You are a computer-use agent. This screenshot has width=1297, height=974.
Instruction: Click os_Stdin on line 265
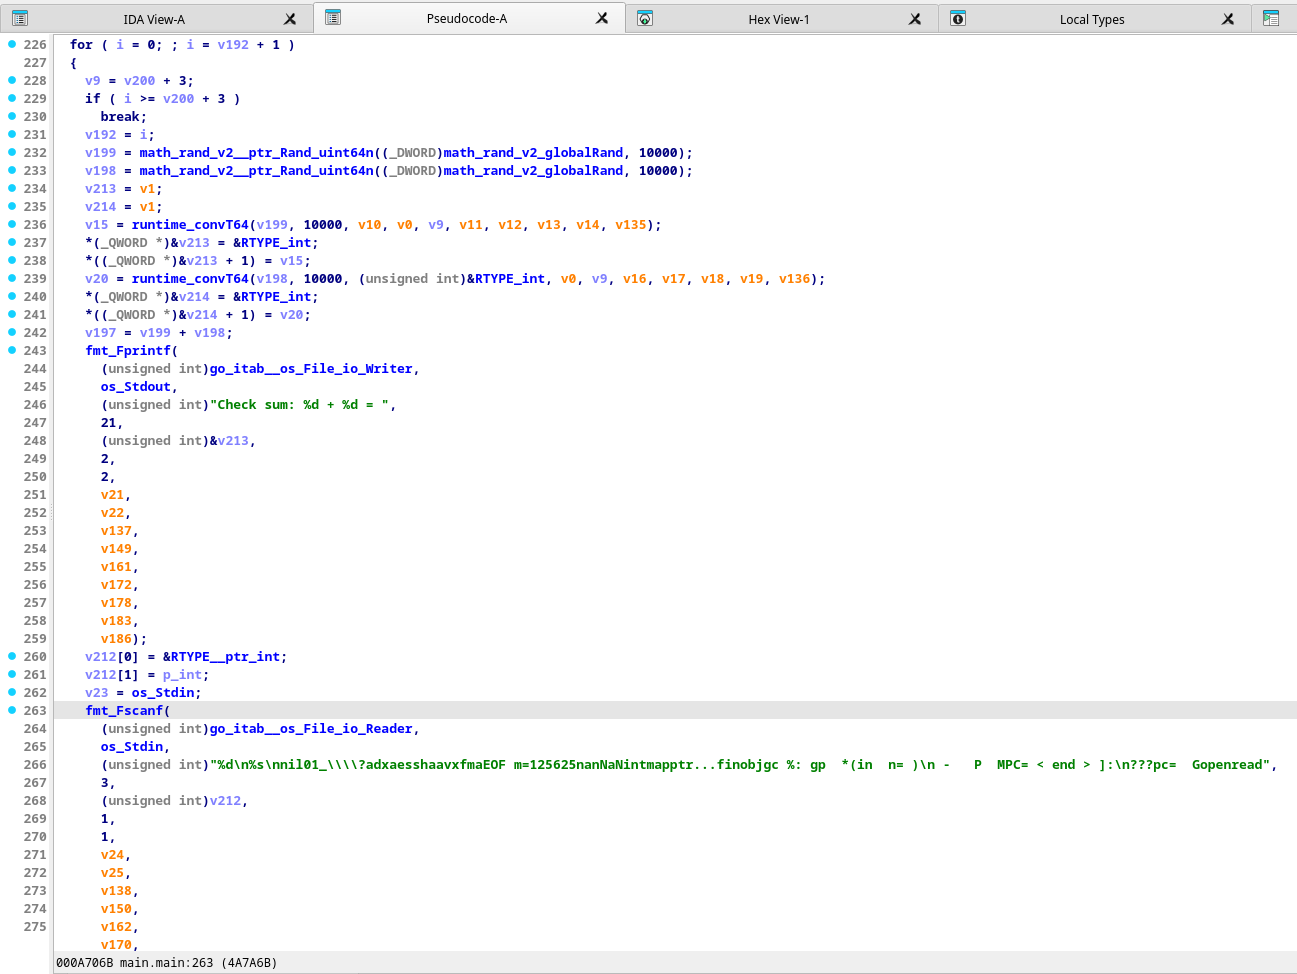coord(132,747)
